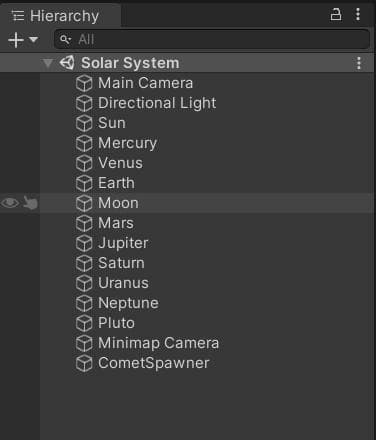Click the cube icon for CometSpawner
376x440 pixels.
click(x=84, y=363)
